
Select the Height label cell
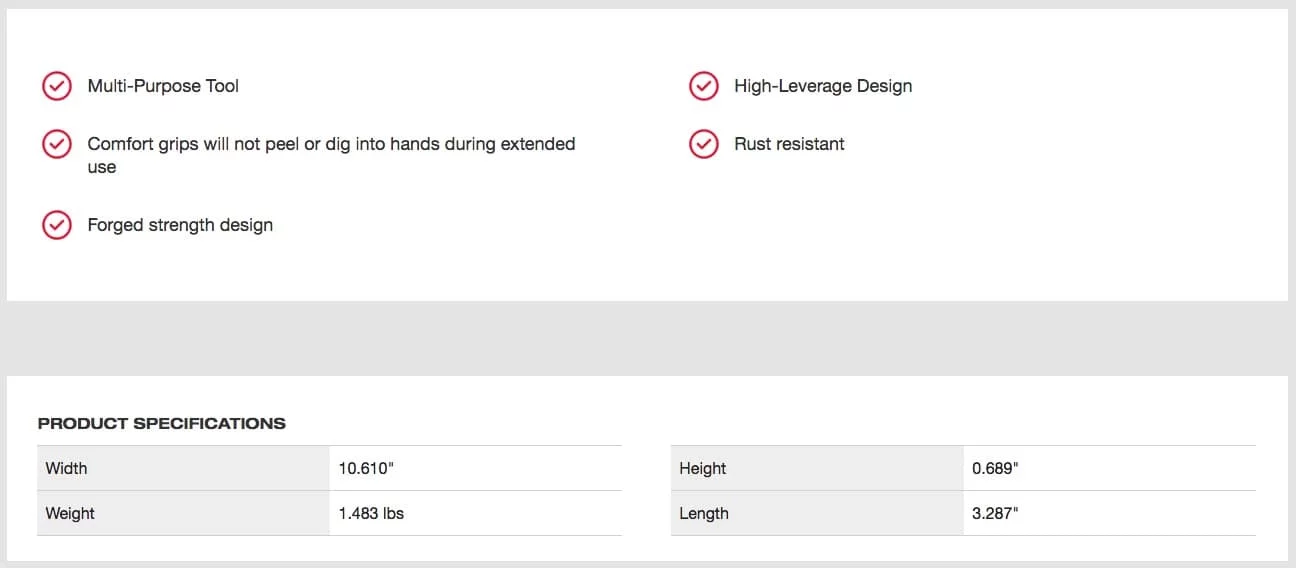point(703,468)
